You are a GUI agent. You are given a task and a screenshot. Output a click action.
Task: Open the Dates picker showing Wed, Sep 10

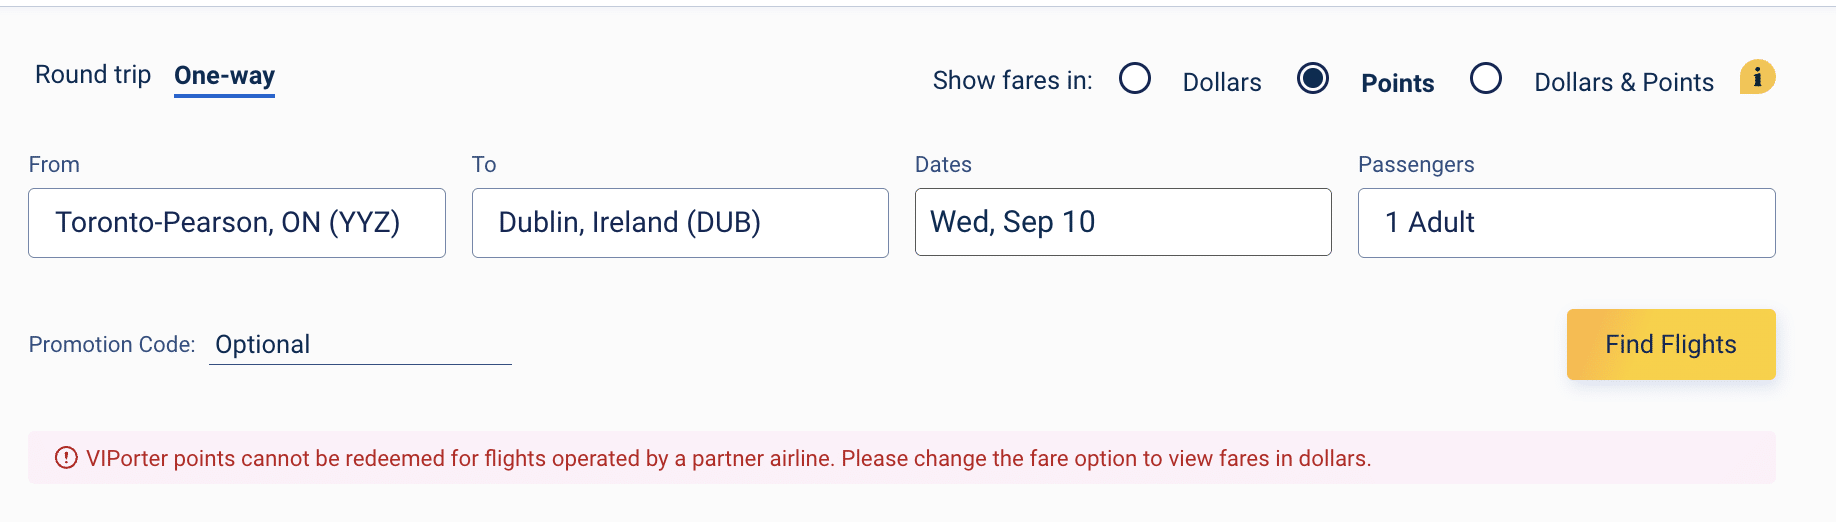pyautogui.click(x=1122, y=222)
